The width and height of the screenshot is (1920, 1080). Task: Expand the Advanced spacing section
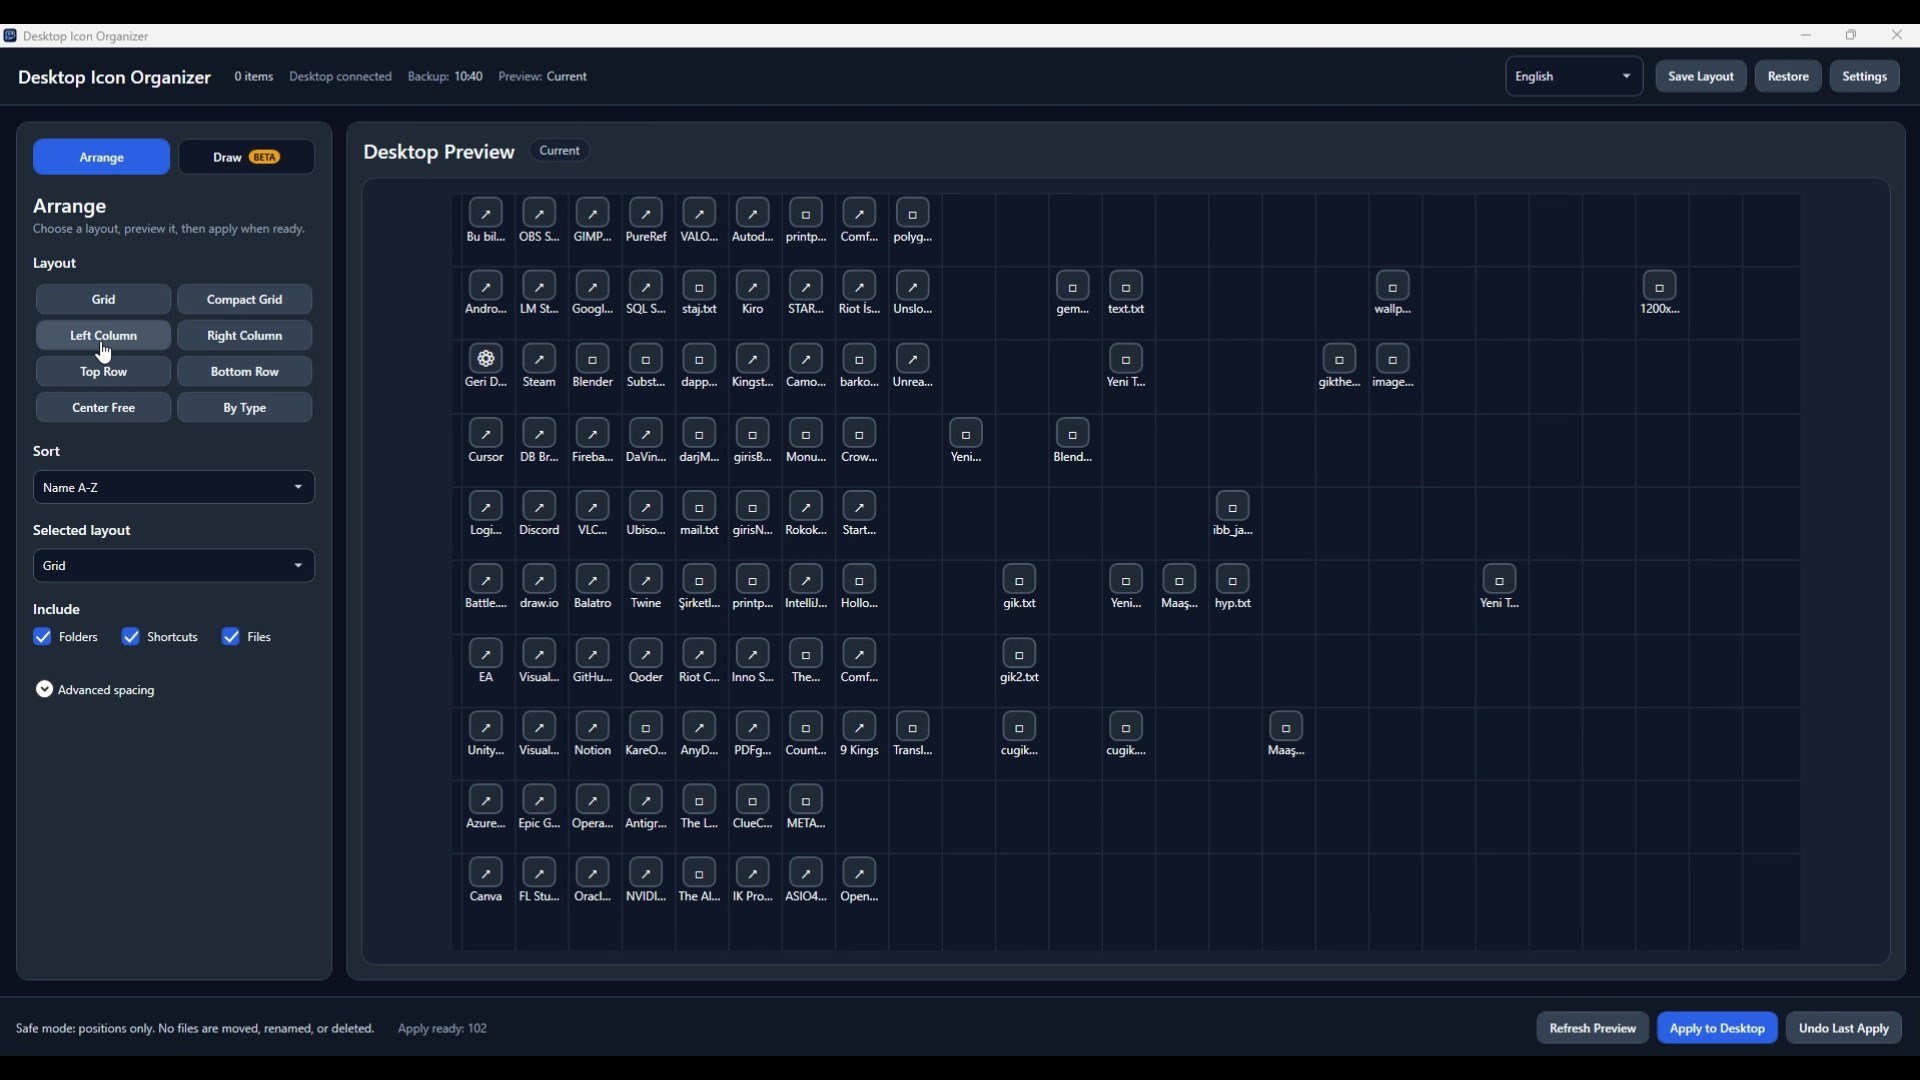click(96, 690)
